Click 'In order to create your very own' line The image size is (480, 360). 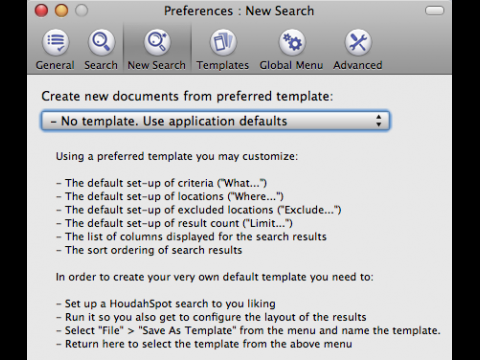click(x=215, y=277)
